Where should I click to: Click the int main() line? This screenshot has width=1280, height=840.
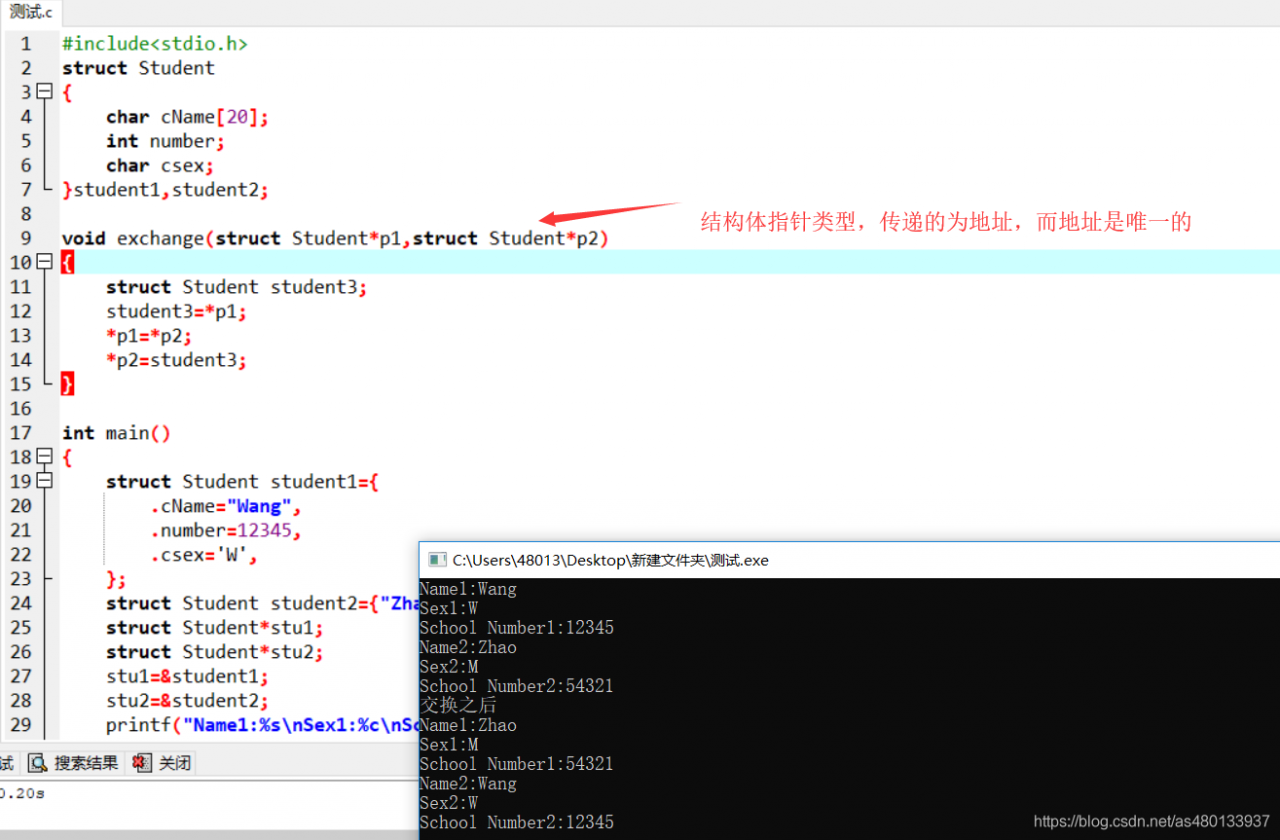[x=117, y=433]
